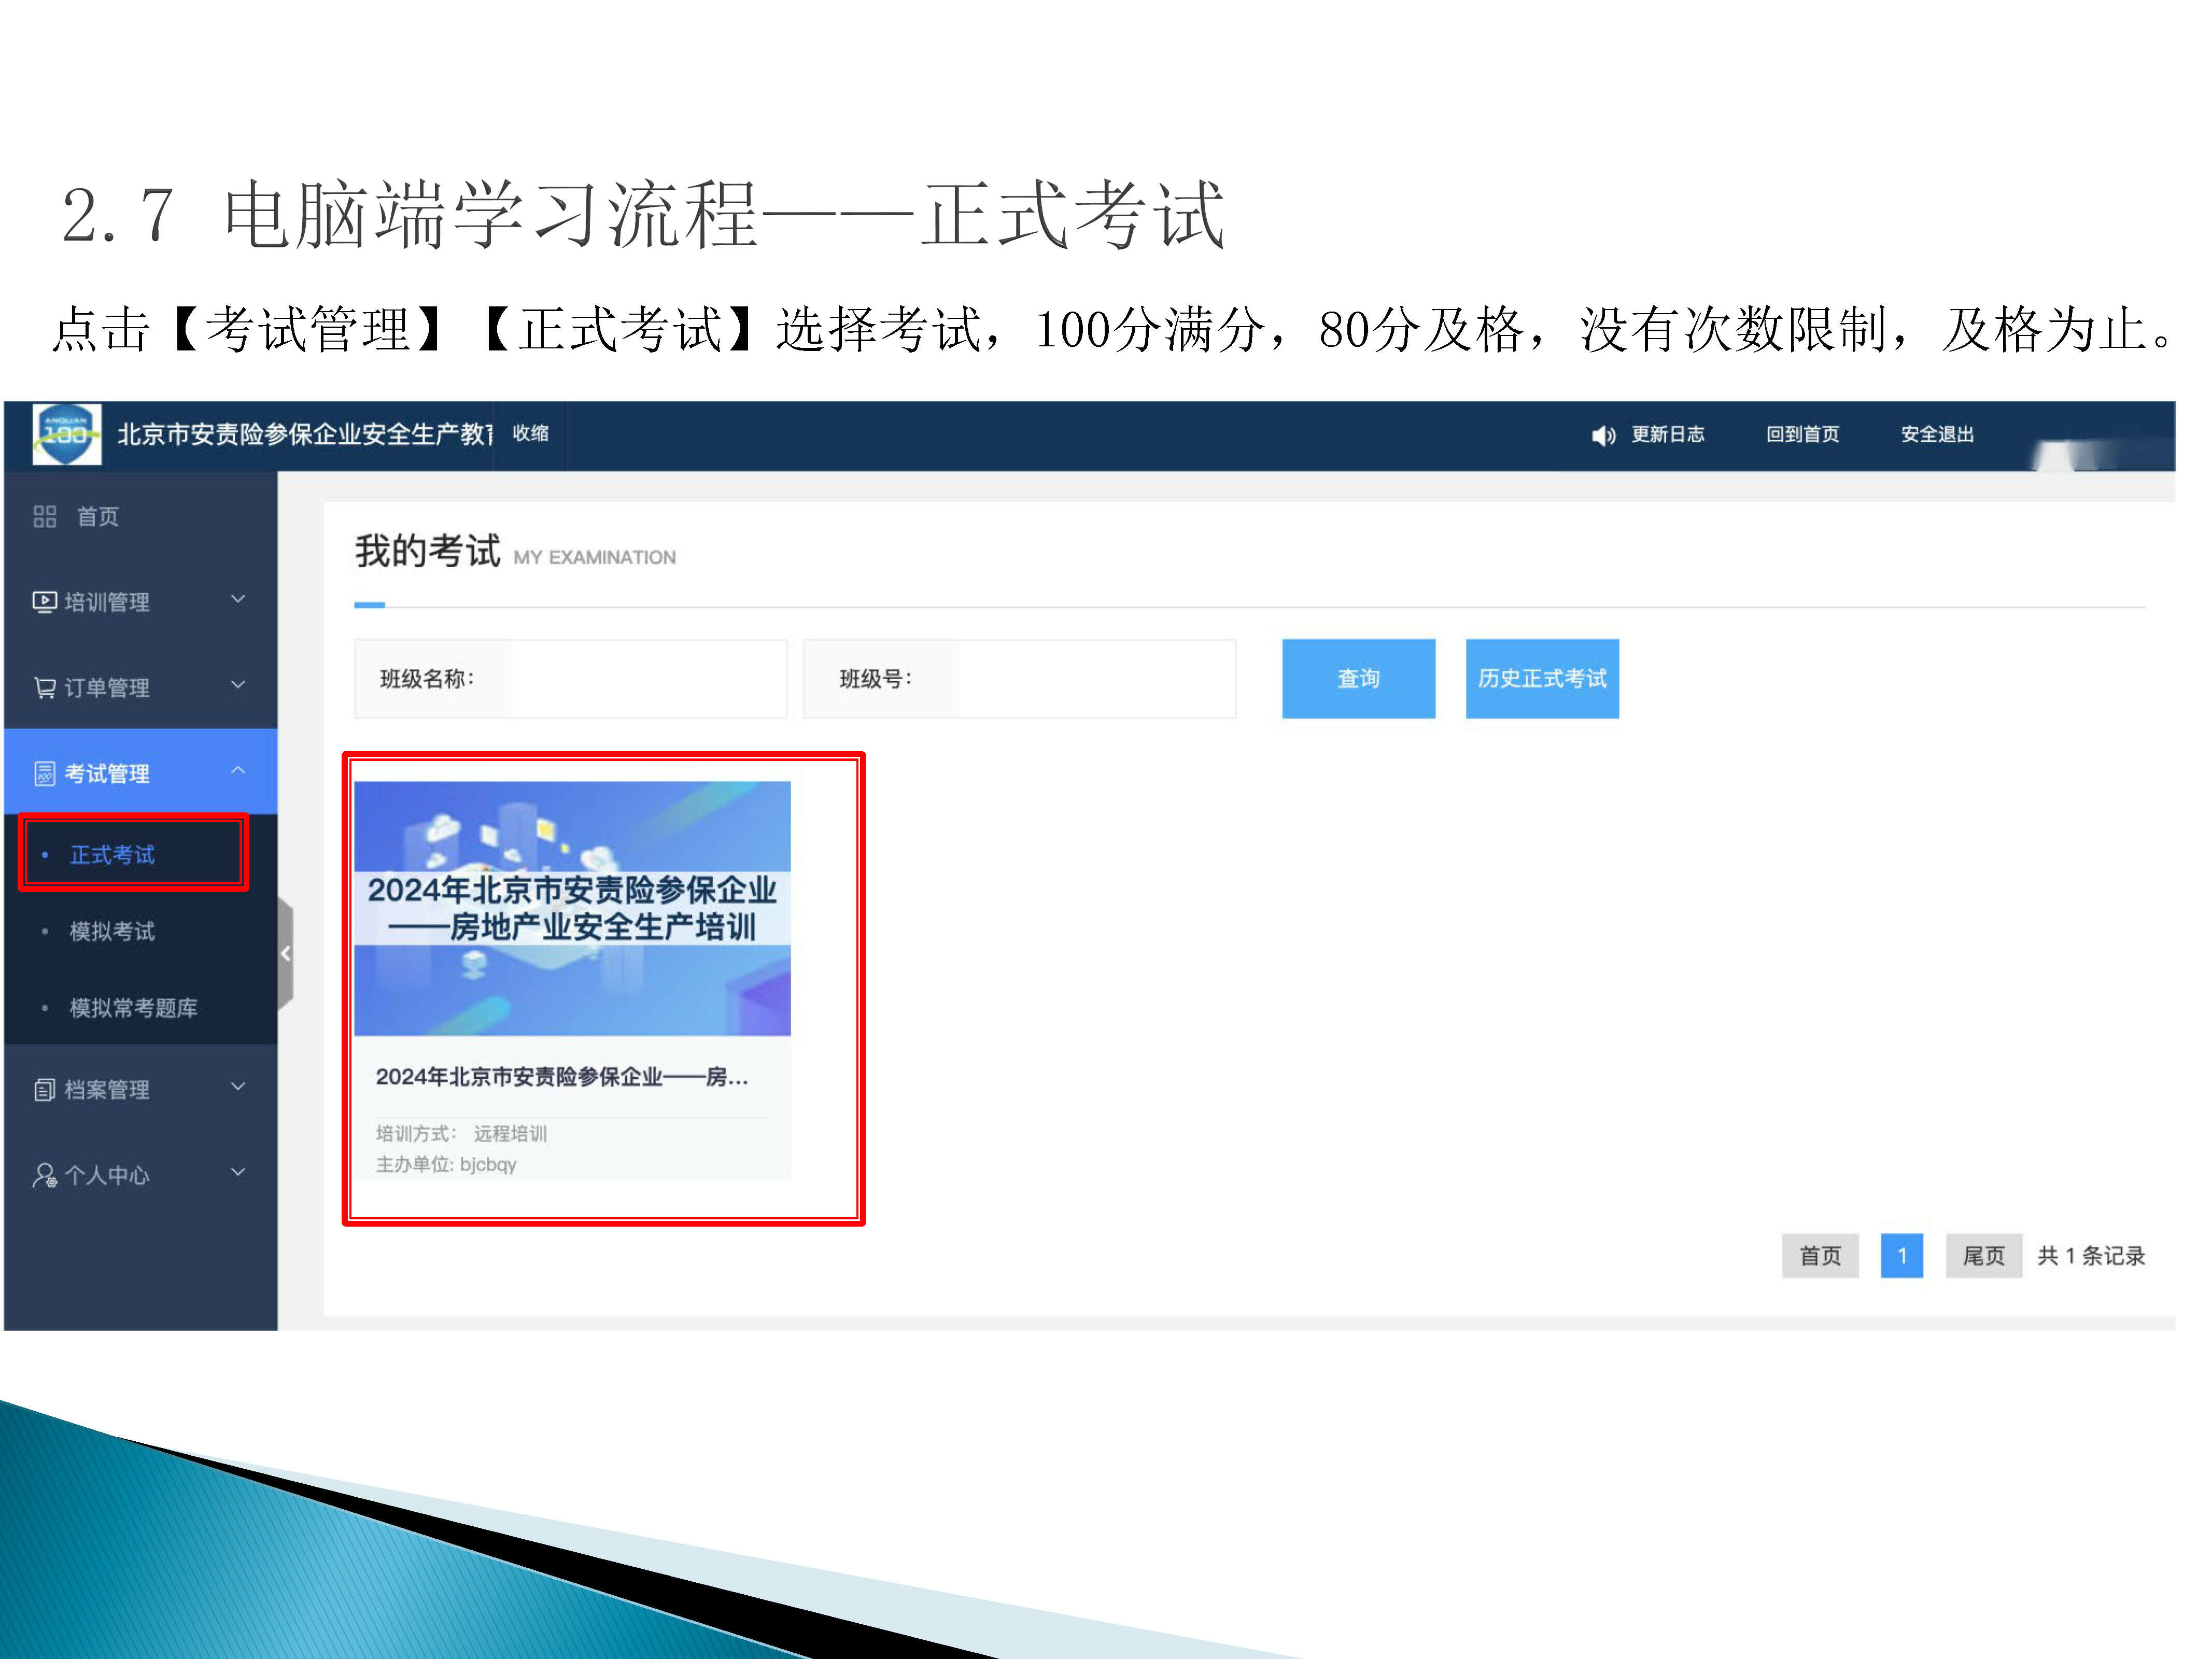Expand the 订单管理 chevron
Screen dimensions: 2212x1659
[x=238, y=685]
